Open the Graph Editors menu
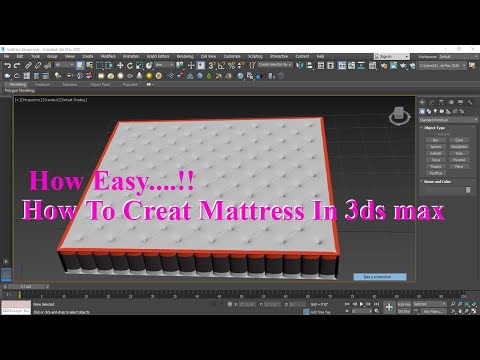This screenshot has width=480, height=360. (x=158, y=56)
